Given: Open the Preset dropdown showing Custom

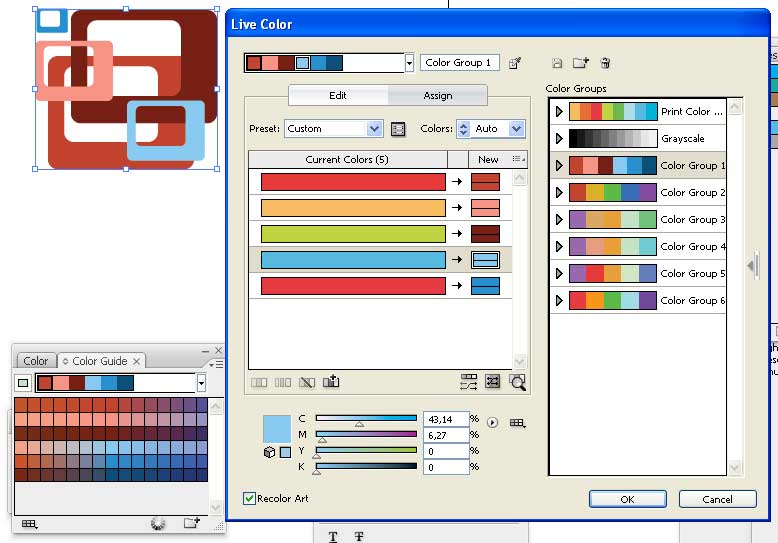Looking at the screenshot, I should coord(333,129).
